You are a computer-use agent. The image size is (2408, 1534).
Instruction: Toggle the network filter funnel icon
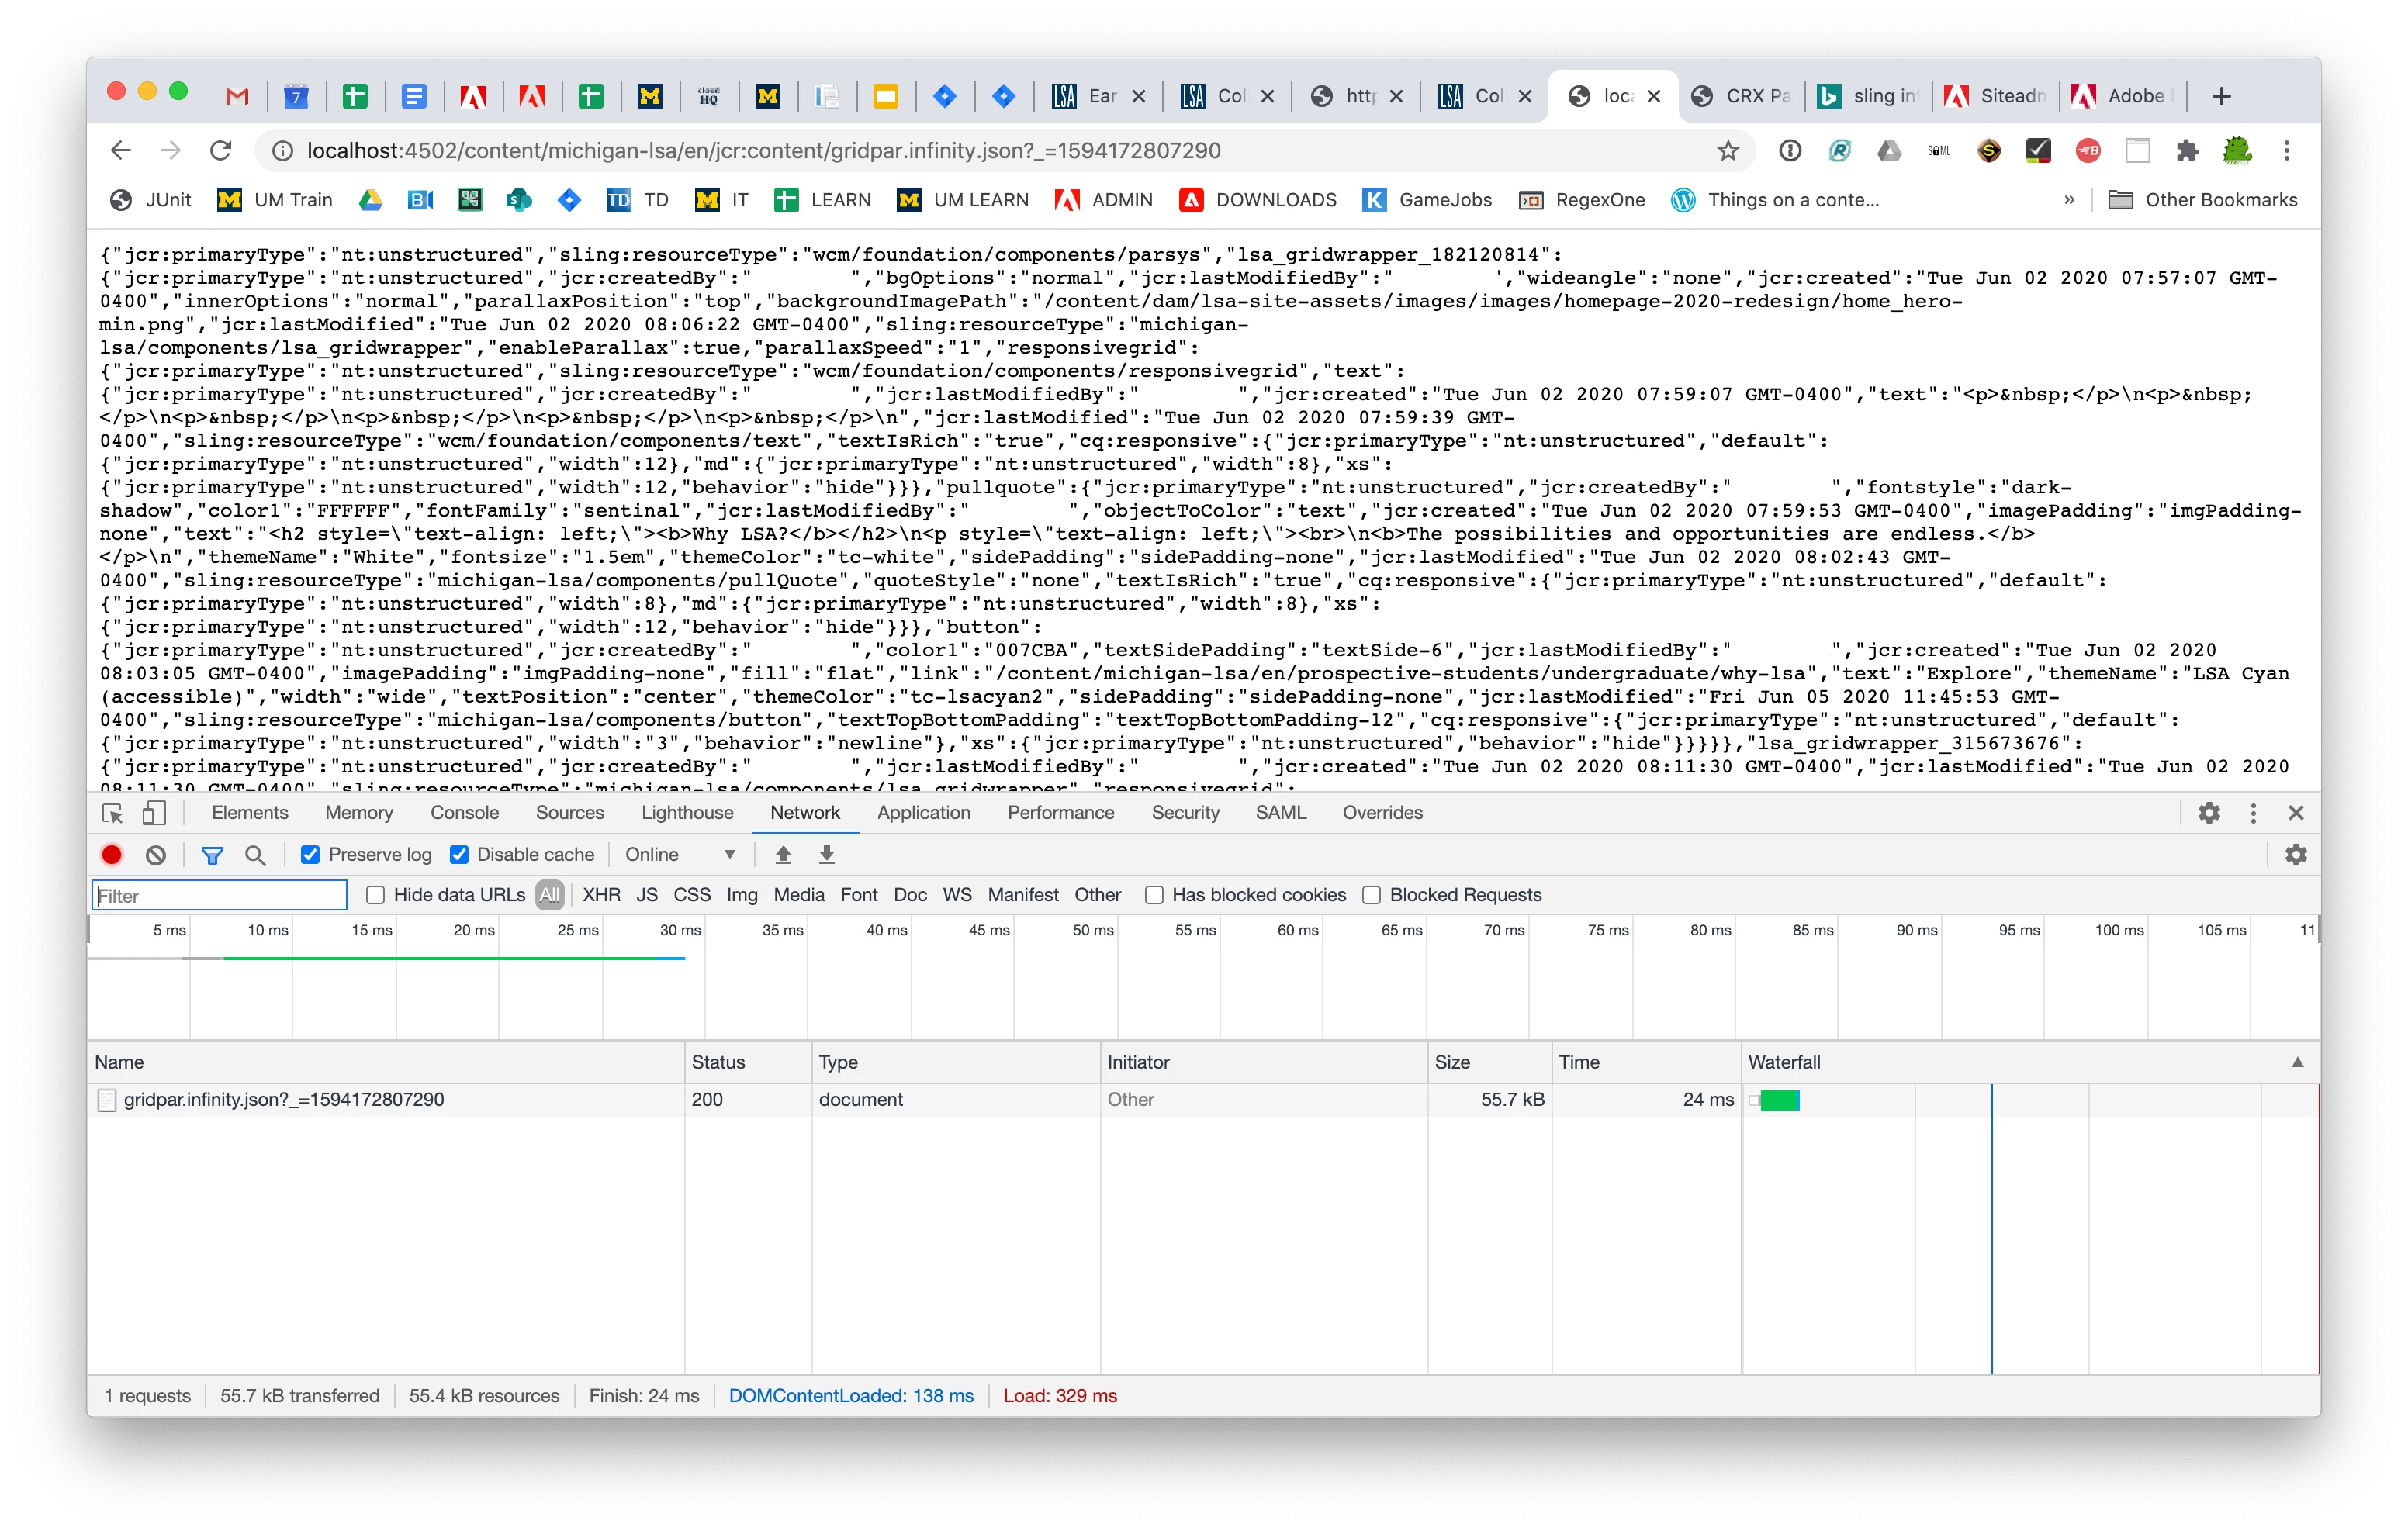pos(212,855)
